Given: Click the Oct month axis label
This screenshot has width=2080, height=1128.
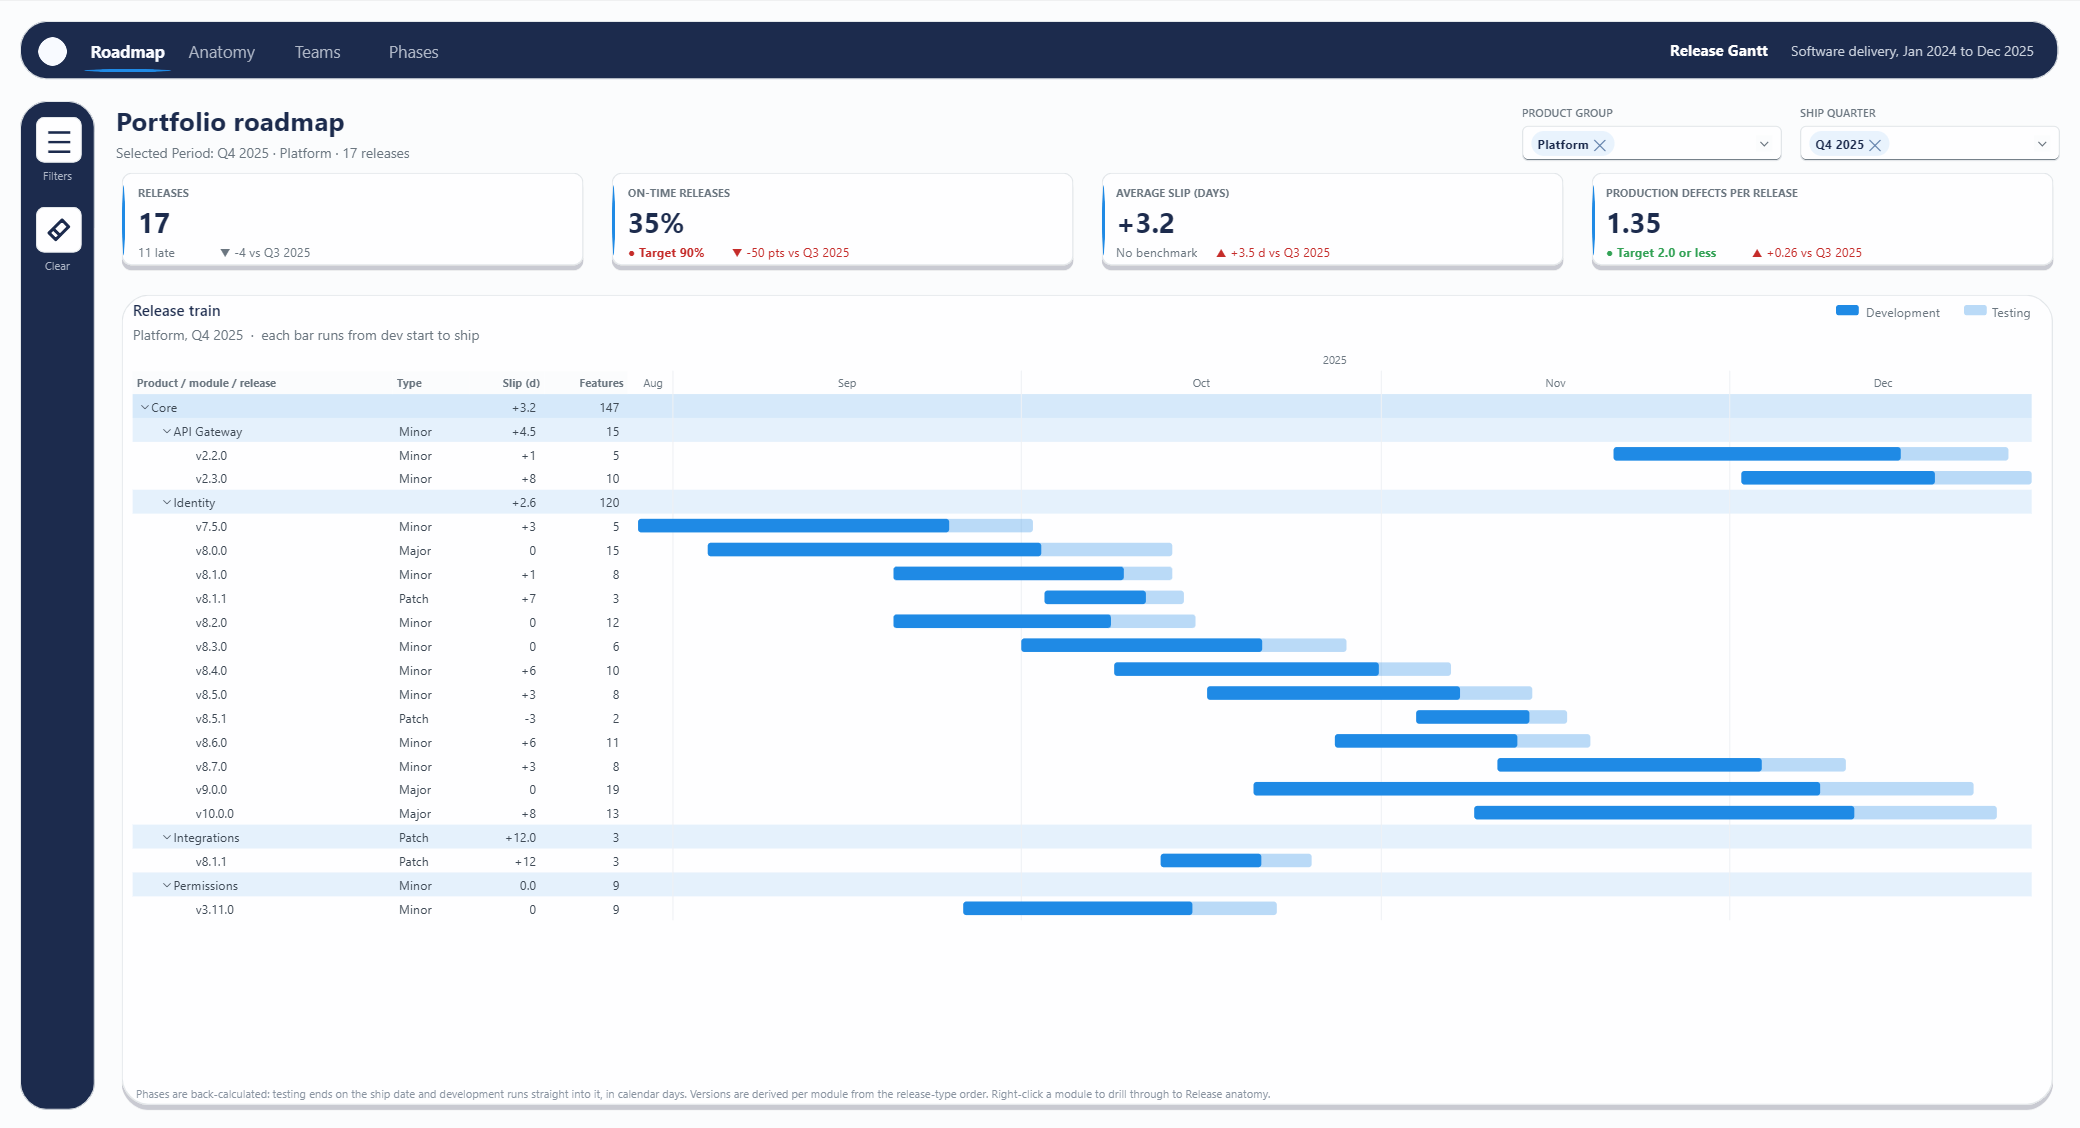Looking at the screenshot, I should [1201, 383].
